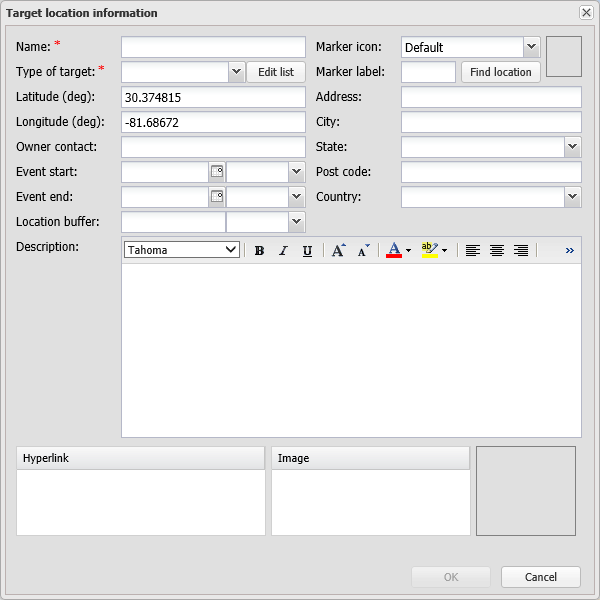Click the Name input field

[213, 47]
